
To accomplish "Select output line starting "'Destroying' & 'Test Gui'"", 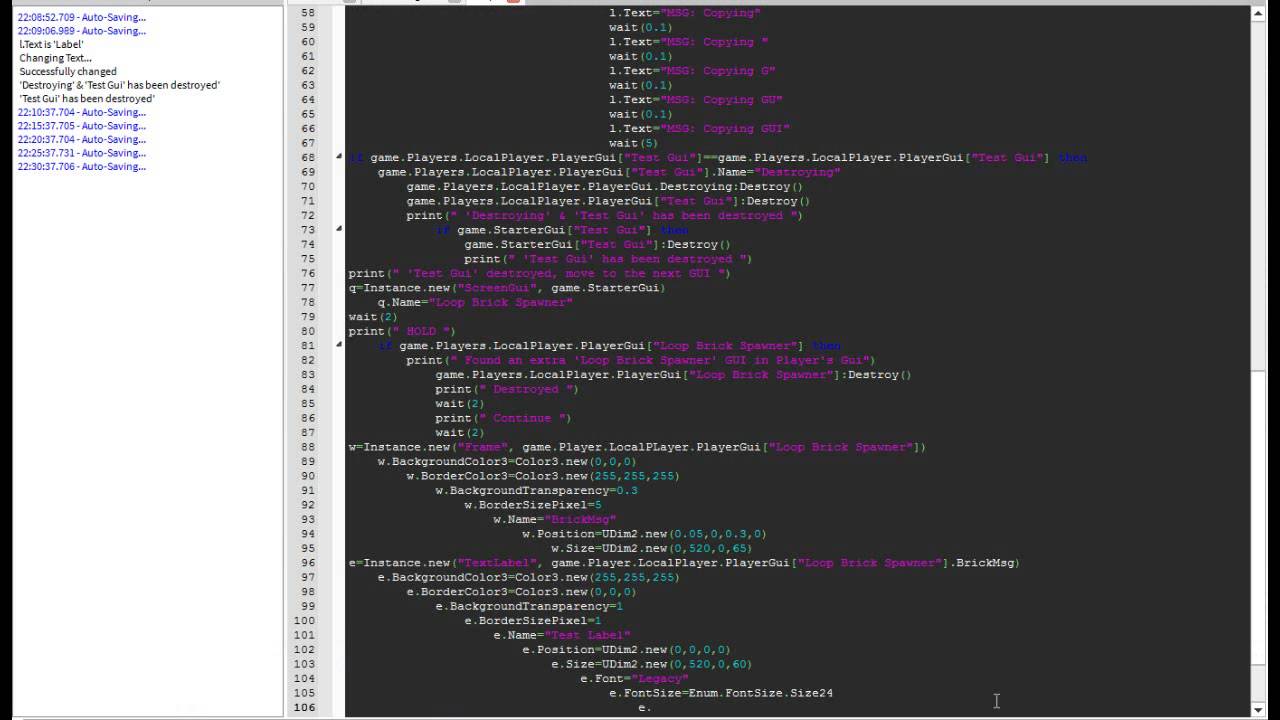I will point(119,85).
